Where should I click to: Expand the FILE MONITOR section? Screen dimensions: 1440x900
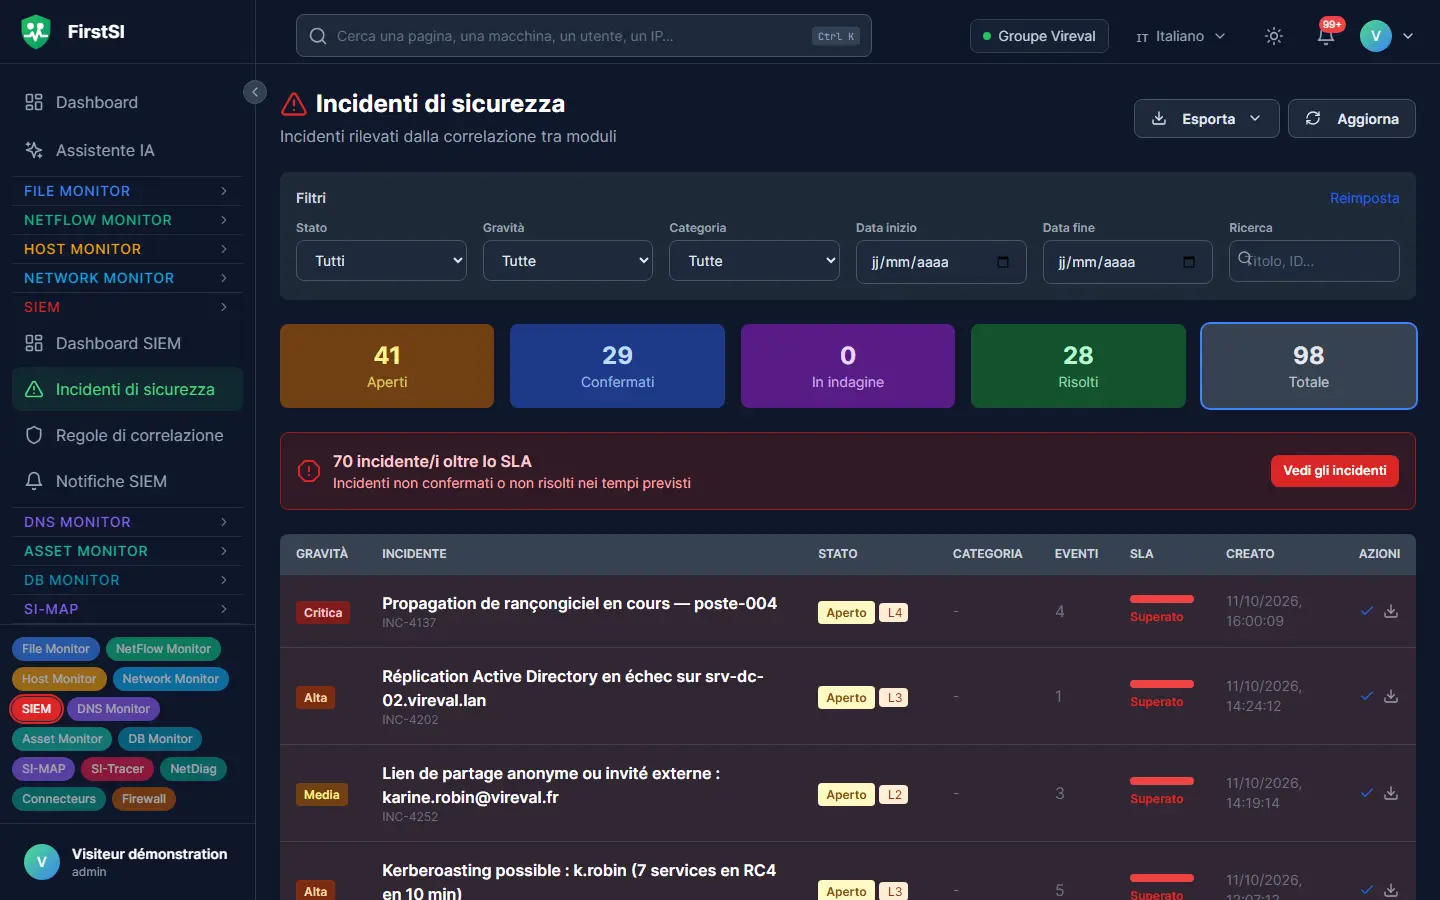(x=128, y=191)
